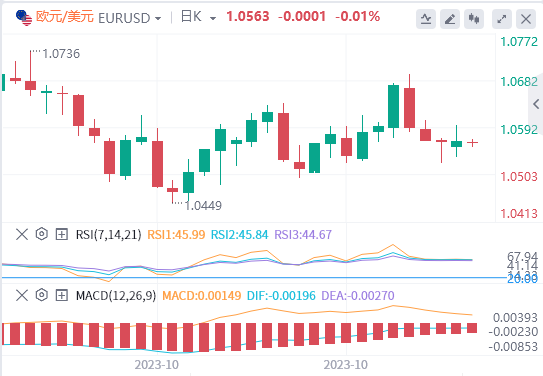Remove the RSI indicator panel
Viewport: 543px width, 376px height.
tap(22, 234)
